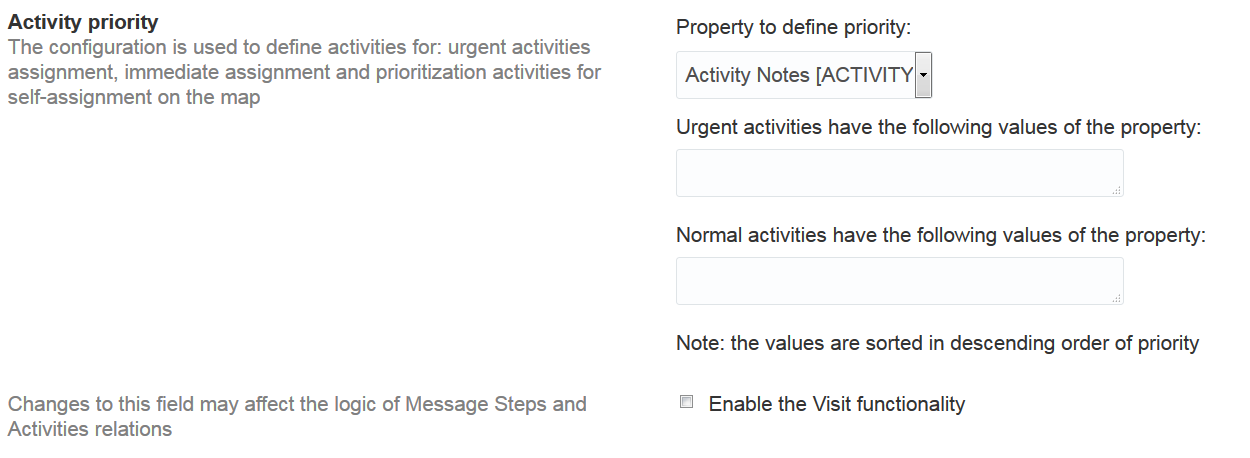
Task: Click the 'assignment, immediate assignment and prioritization' line
Action: click(x=304, y=73)
